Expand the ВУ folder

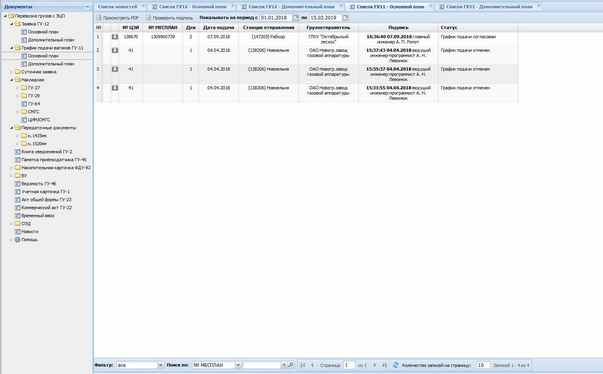click(12, 176)
